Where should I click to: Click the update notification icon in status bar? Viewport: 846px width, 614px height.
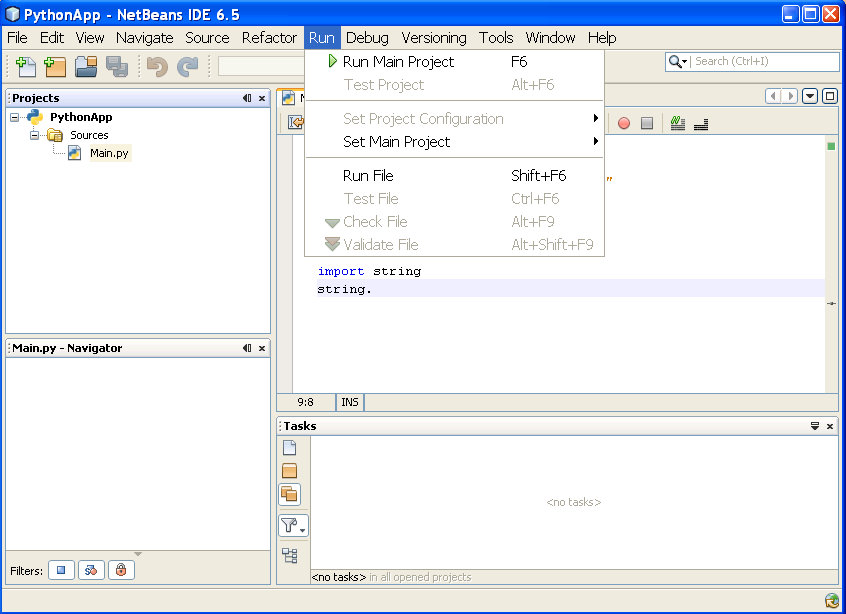click(x=832, y=601)
